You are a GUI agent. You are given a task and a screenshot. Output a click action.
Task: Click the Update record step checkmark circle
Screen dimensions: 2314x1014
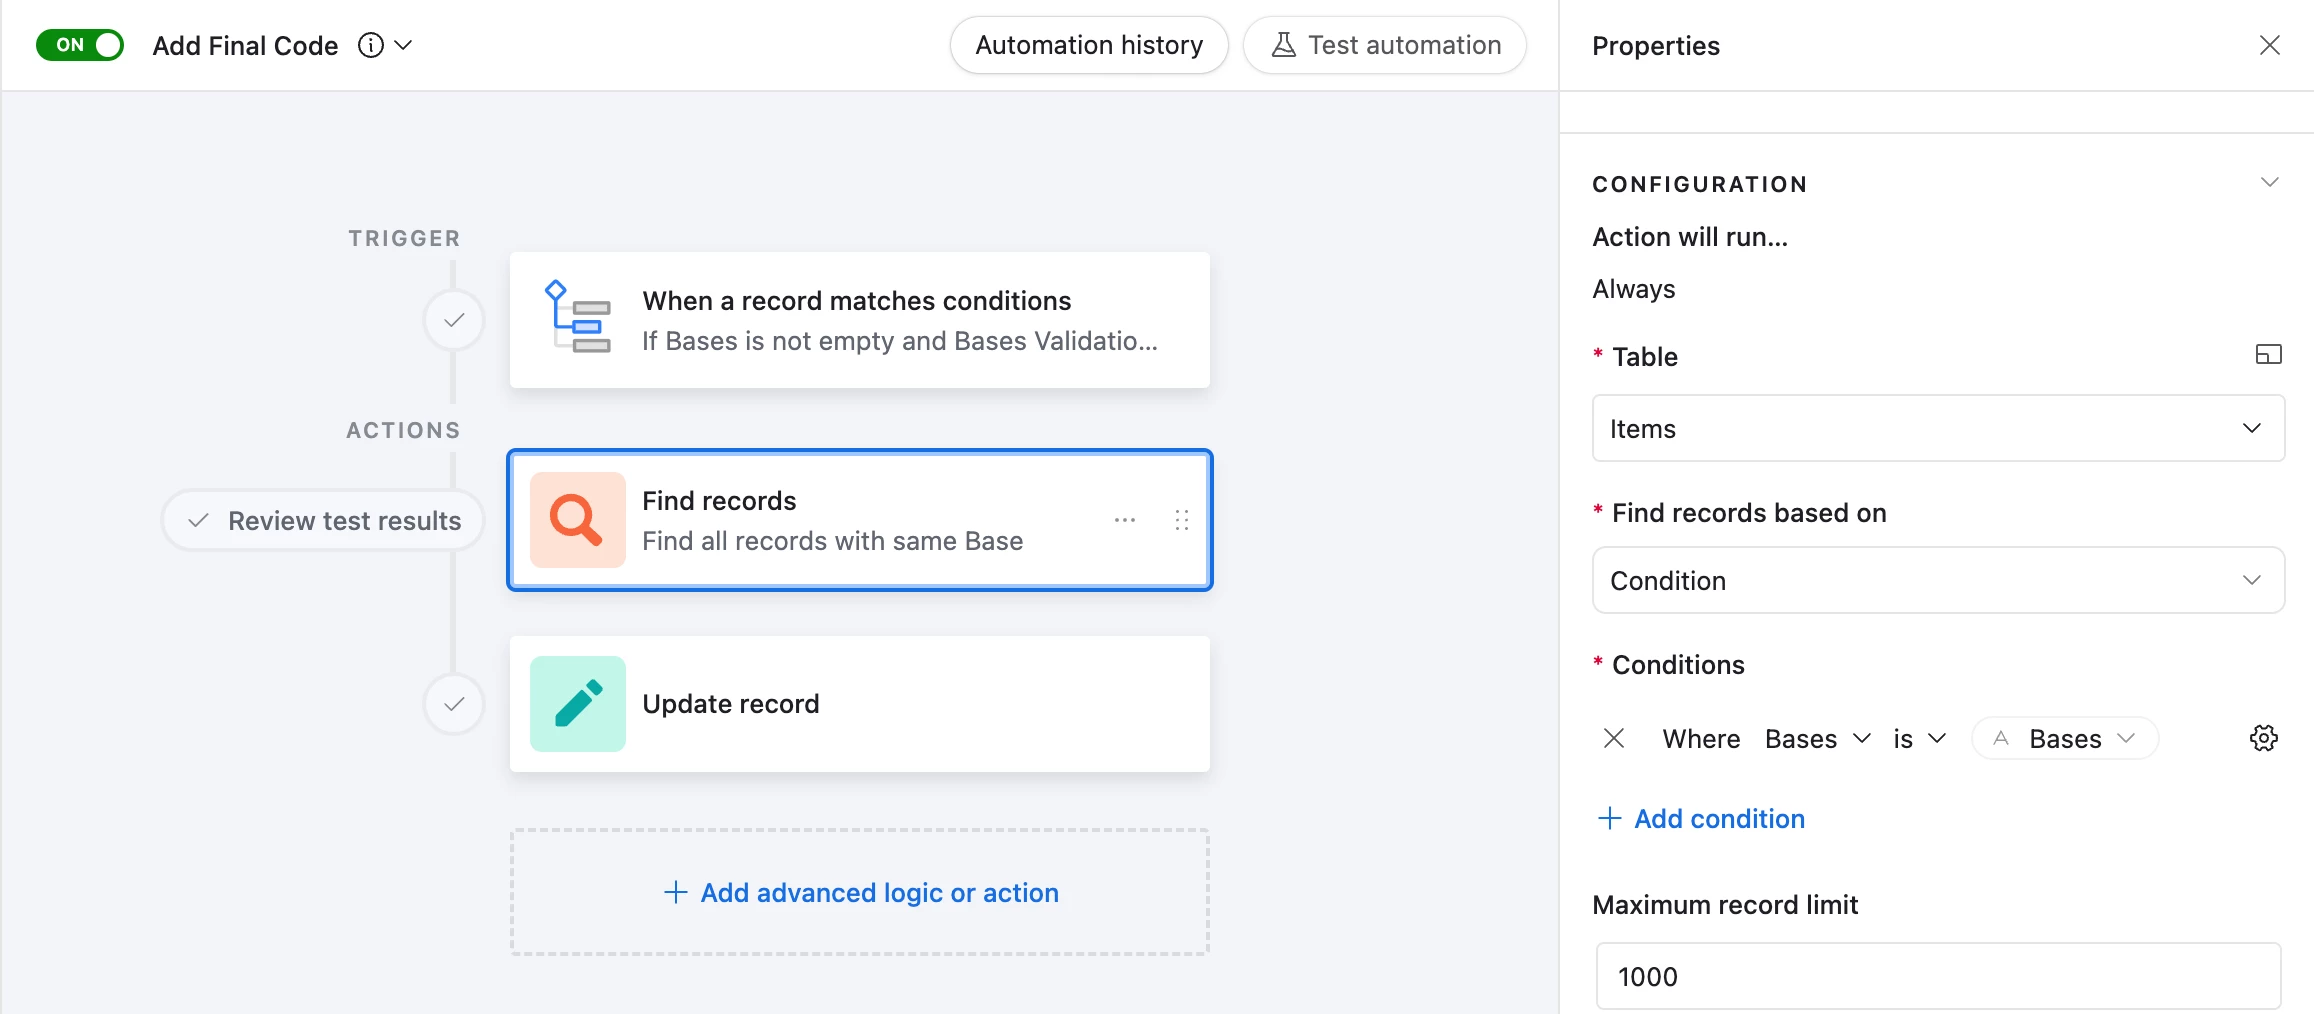click(x=454, y=704)
